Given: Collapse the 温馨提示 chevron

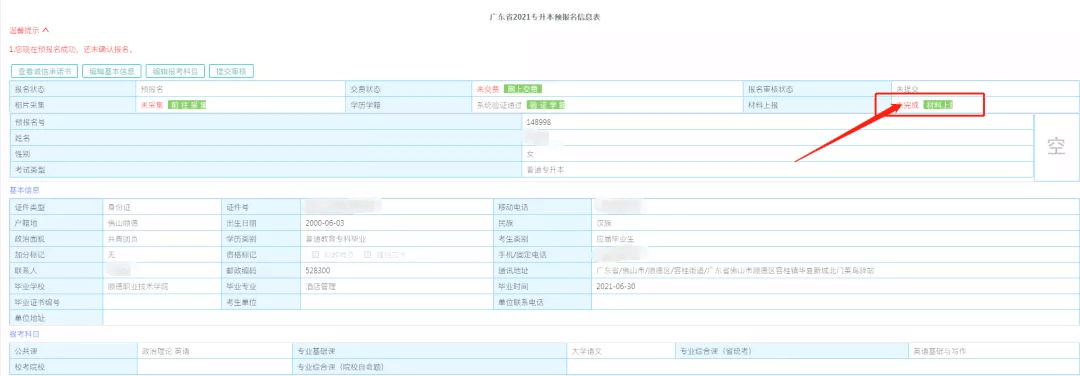Looking at the screenshot, I should pyautogui.click(x=45, y=30).
